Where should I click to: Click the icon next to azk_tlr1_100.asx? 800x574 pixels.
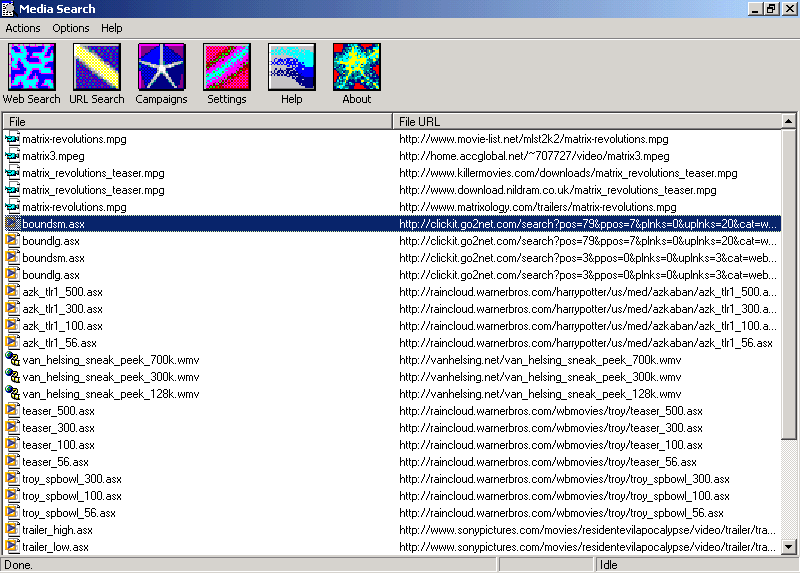(x=12, y=326)
